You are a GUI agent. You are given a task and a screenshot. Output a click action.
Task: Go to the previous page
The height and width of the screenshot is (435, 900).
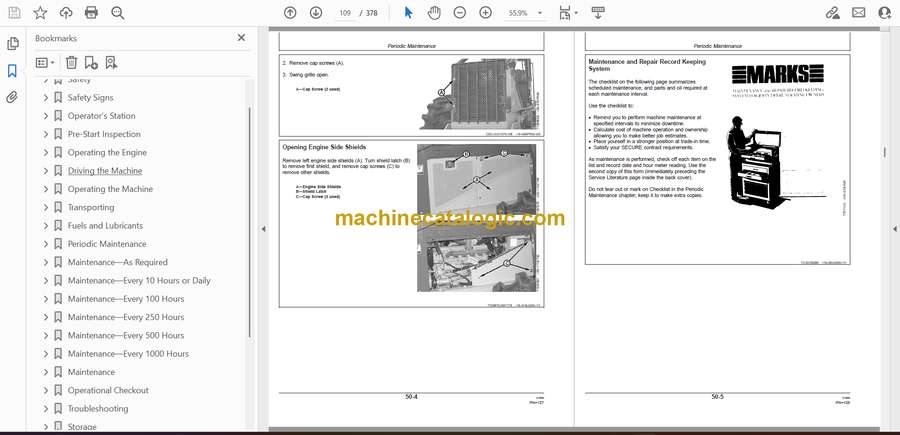coord(290,13)
